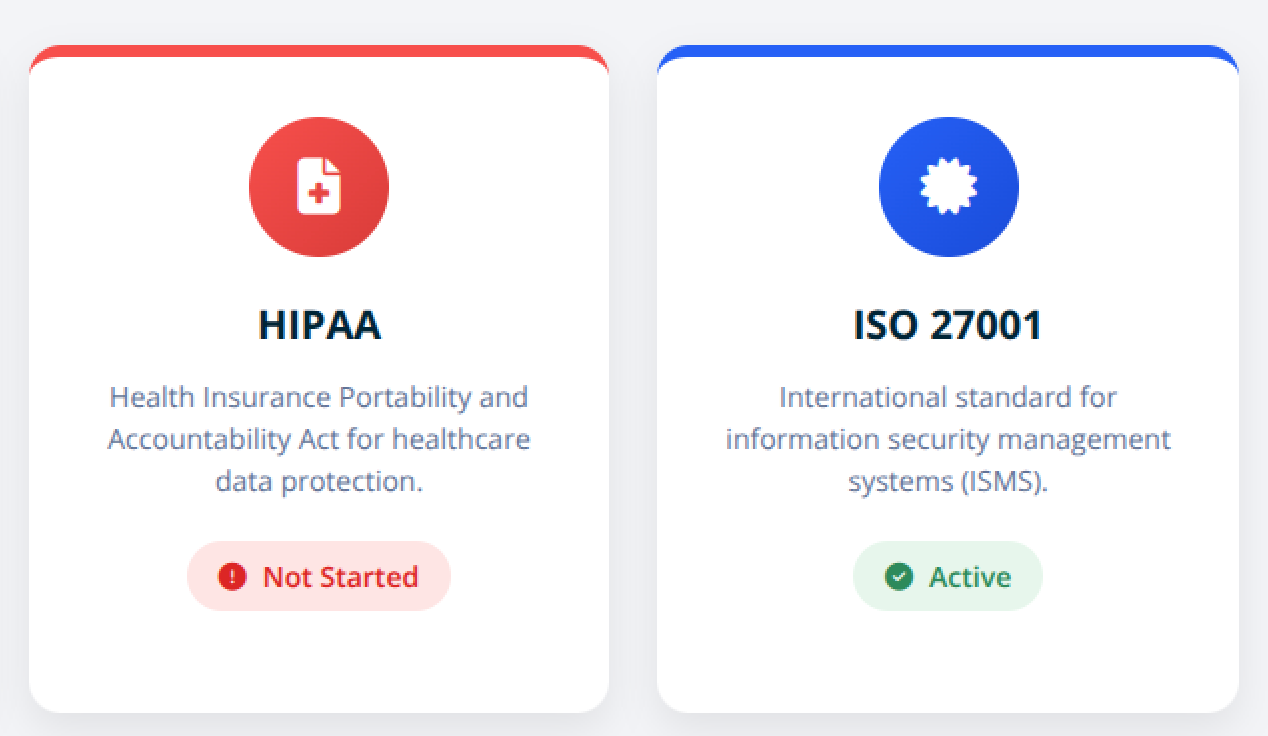Click the "Not Started" text label

coord(340,577)
